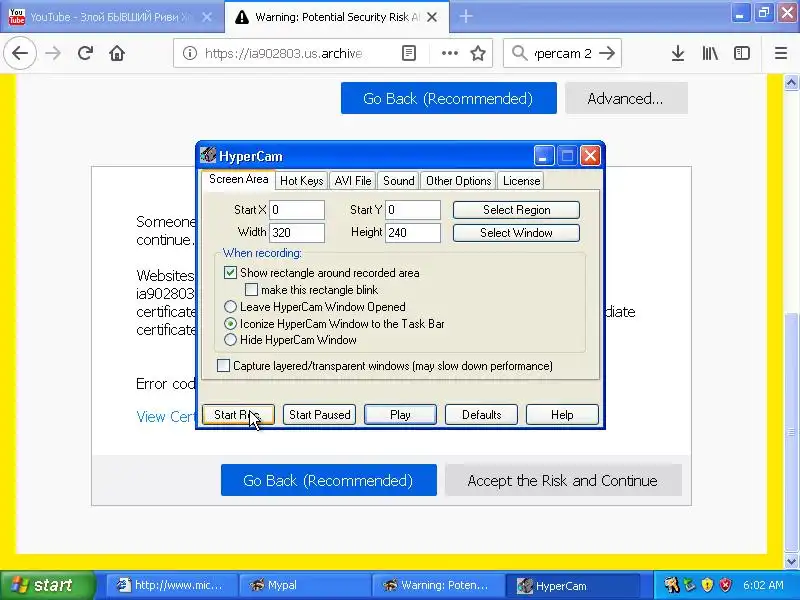Select Iconize HyperCam Window to Task Bar
The image size is (800, 600).
point(230,323)
